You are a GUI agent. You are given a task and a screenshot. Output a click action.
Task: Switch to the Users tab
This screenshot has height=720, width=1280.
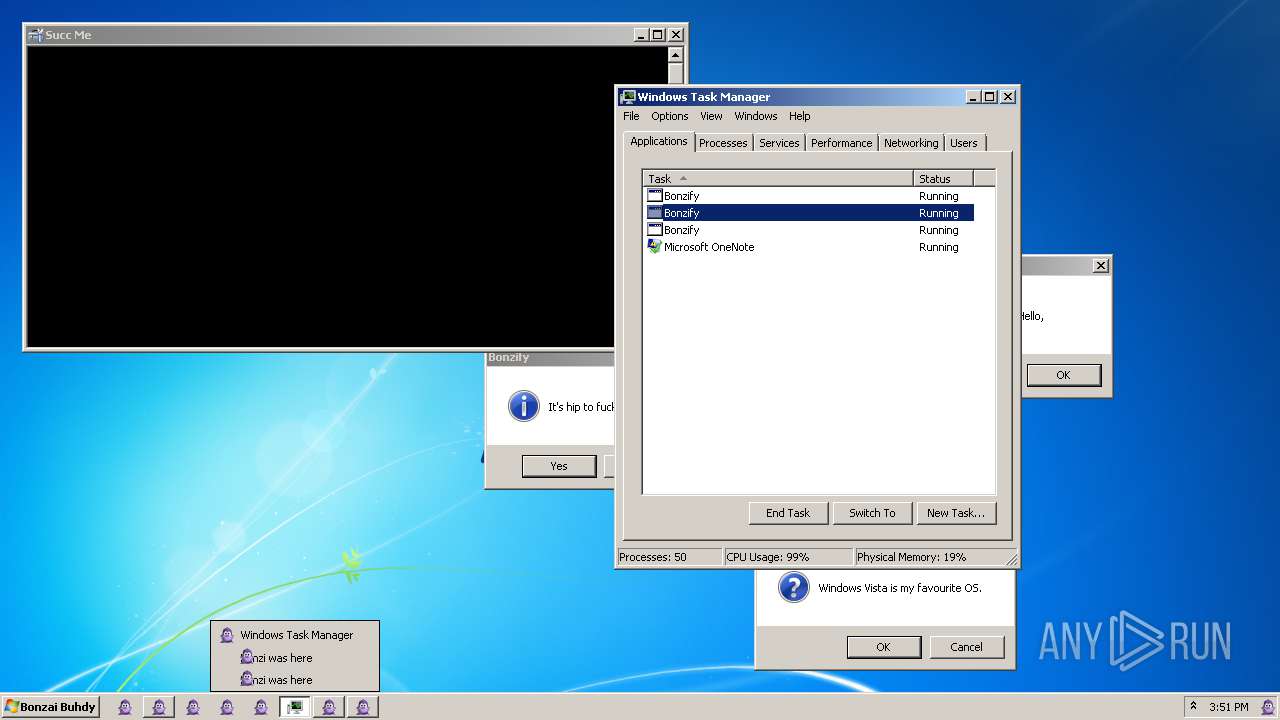tap(964, 143)
